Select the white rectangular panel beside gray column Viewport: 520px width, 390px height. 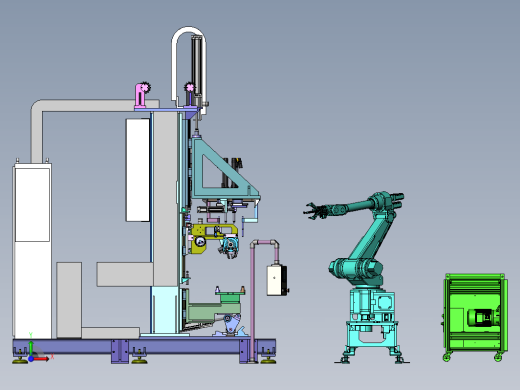pos(138,170)
